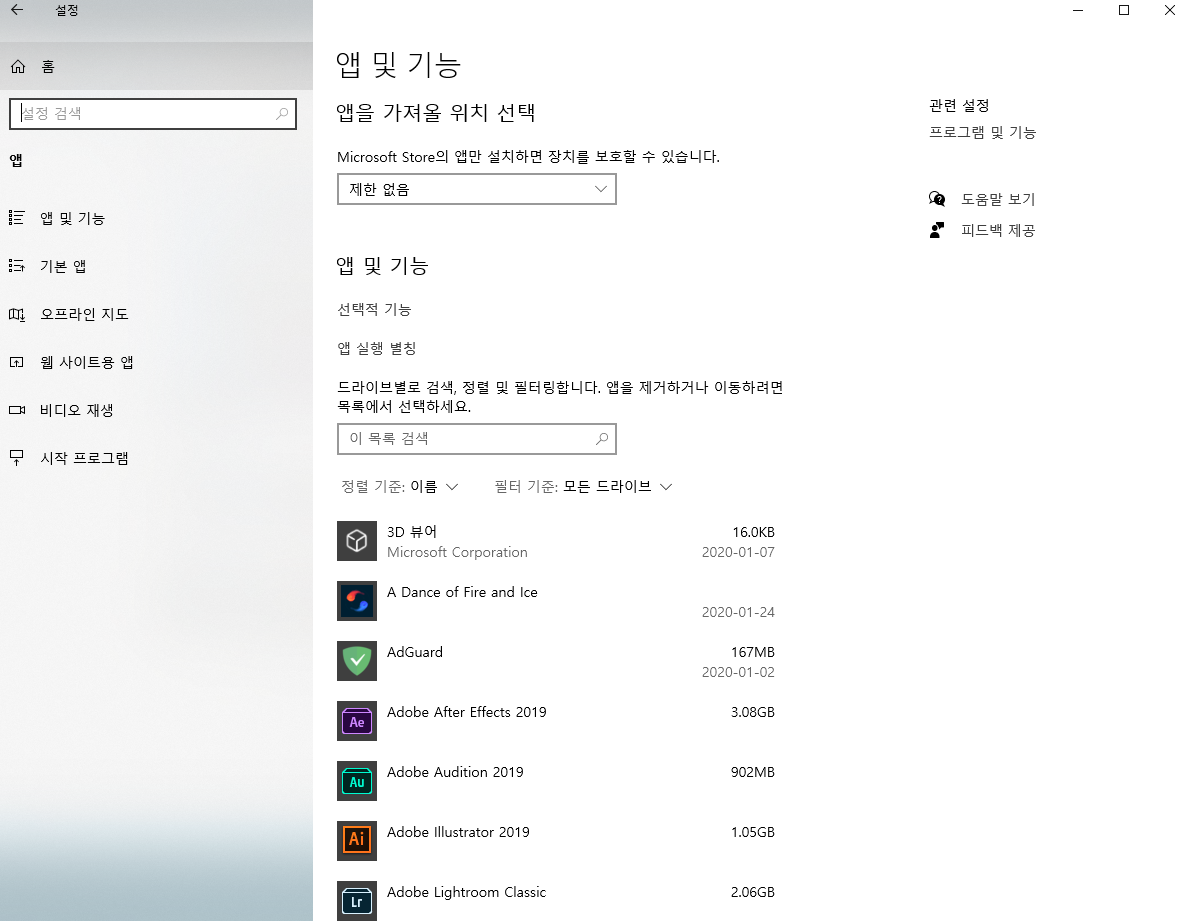This screenshot has height=921, width=1184.
Task: Focus the 설정 검색 input field
Action: 153,113
